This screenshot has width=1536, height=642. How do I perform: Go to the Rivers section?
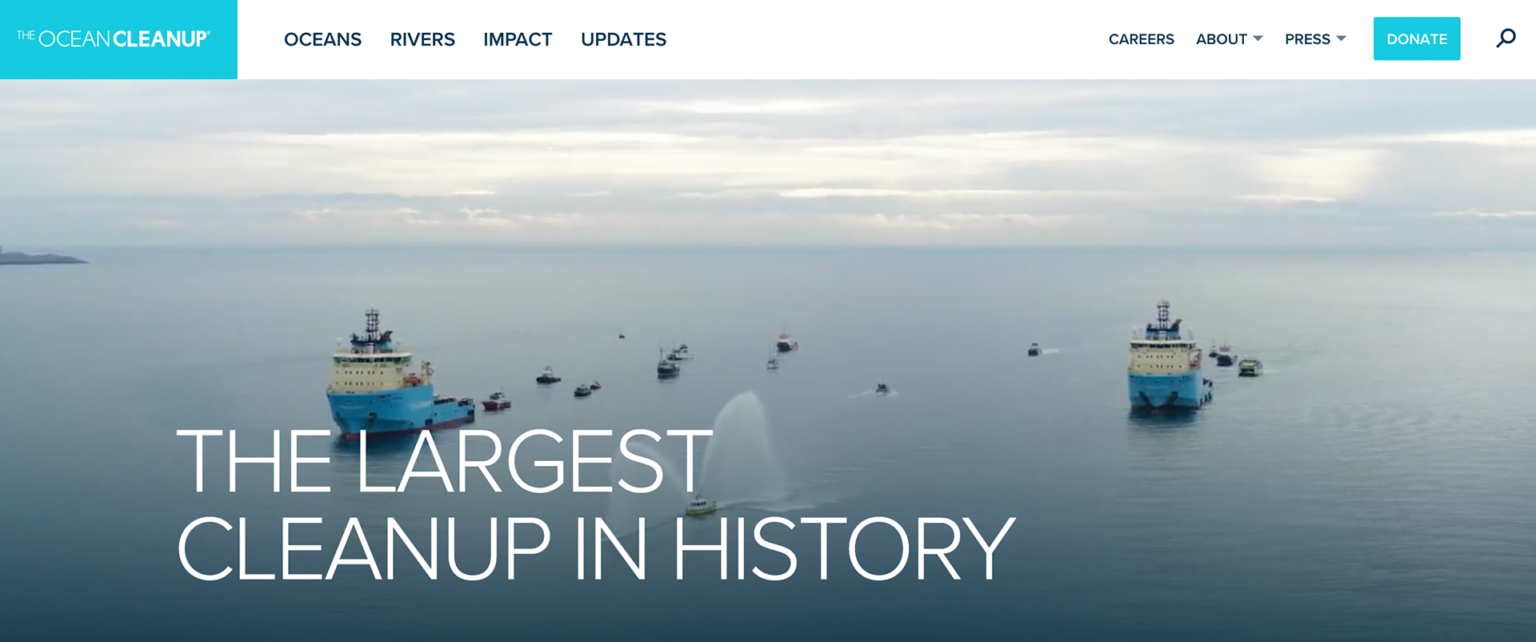point(422,39)
